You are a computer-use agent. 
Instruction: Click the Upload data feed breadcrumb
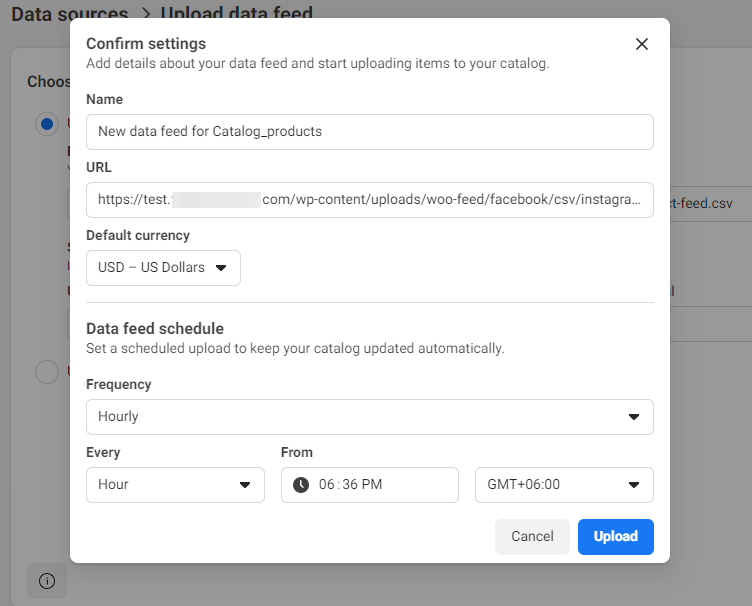point(236,14)
